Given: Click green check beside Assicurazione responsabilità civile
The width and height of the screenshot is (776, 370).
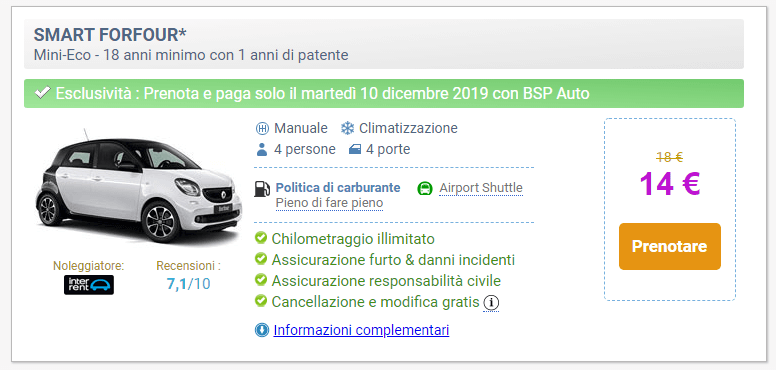Looking at the screenshot, I should point(261,280).
